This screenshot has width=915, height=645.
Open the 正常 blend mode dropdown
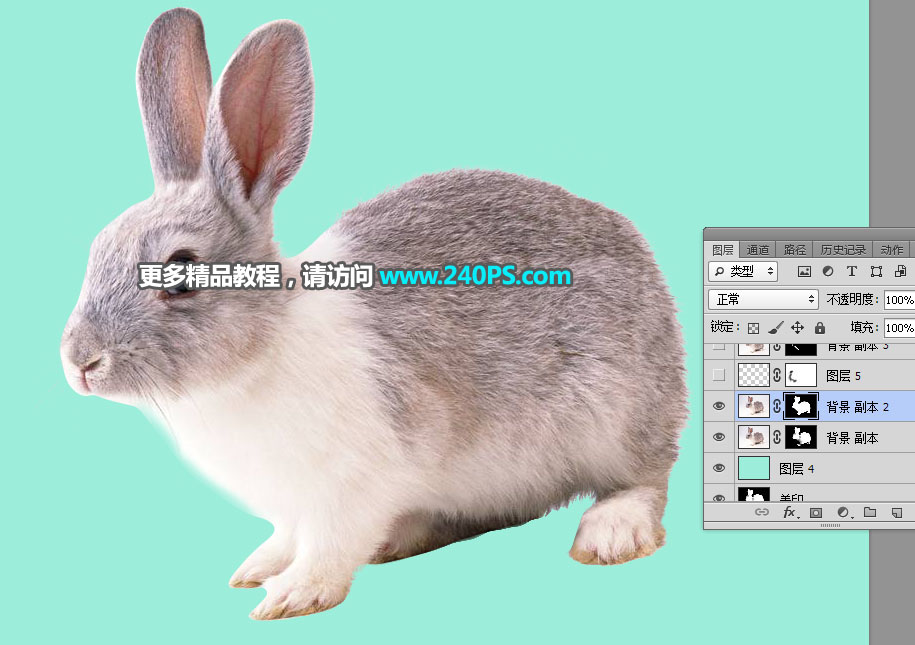(763, 299)
